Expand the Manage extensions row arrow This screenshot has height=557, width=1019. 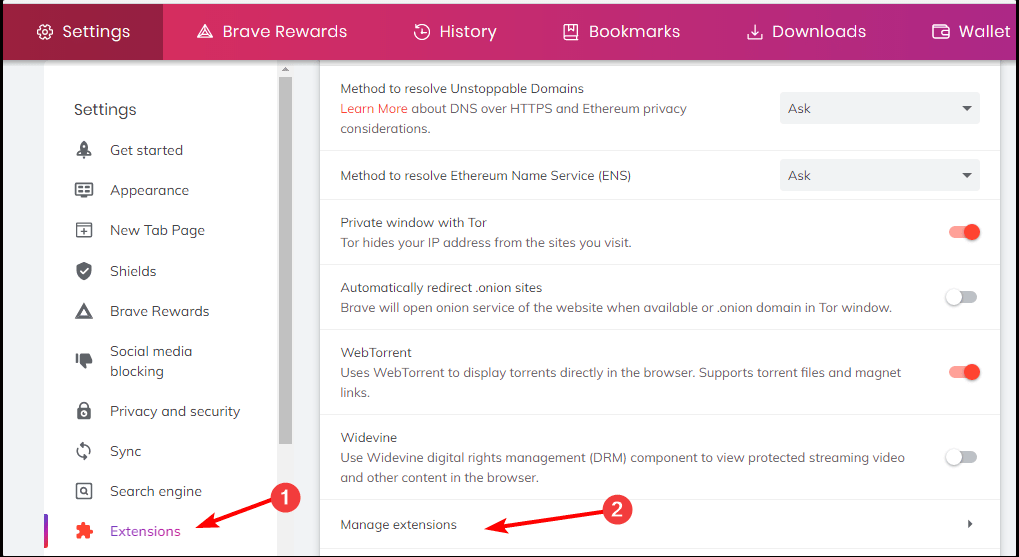click(x=970, y=524)
